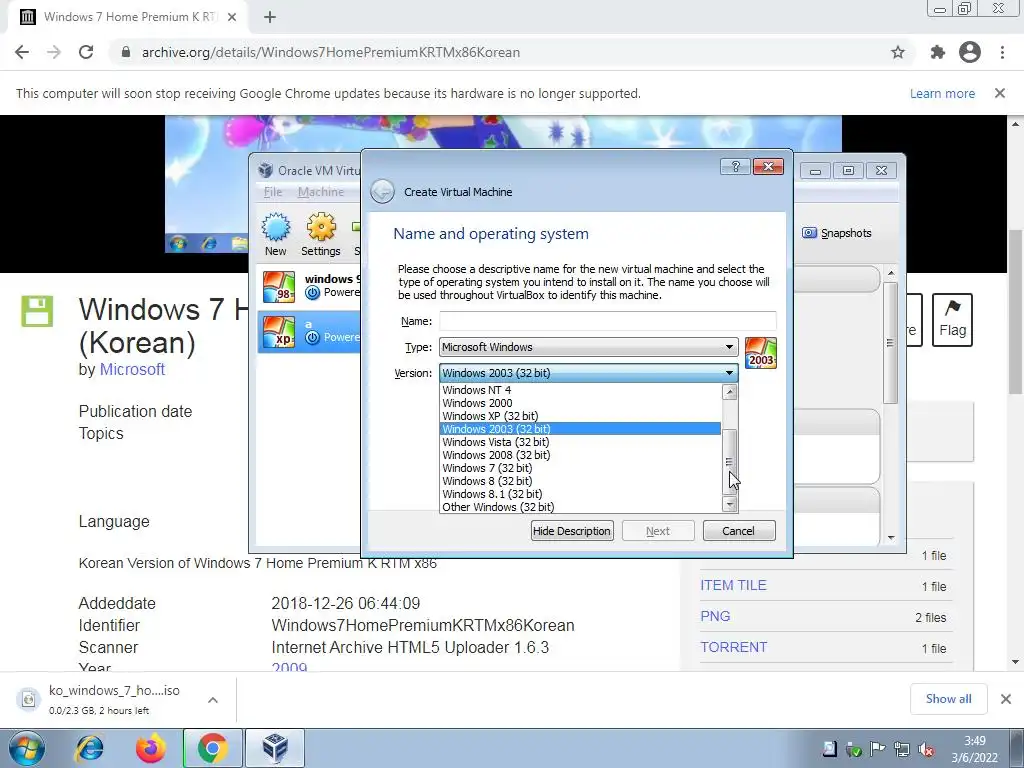
Task: Bookmark this page with the star icon
Action: tap(898, 52)
